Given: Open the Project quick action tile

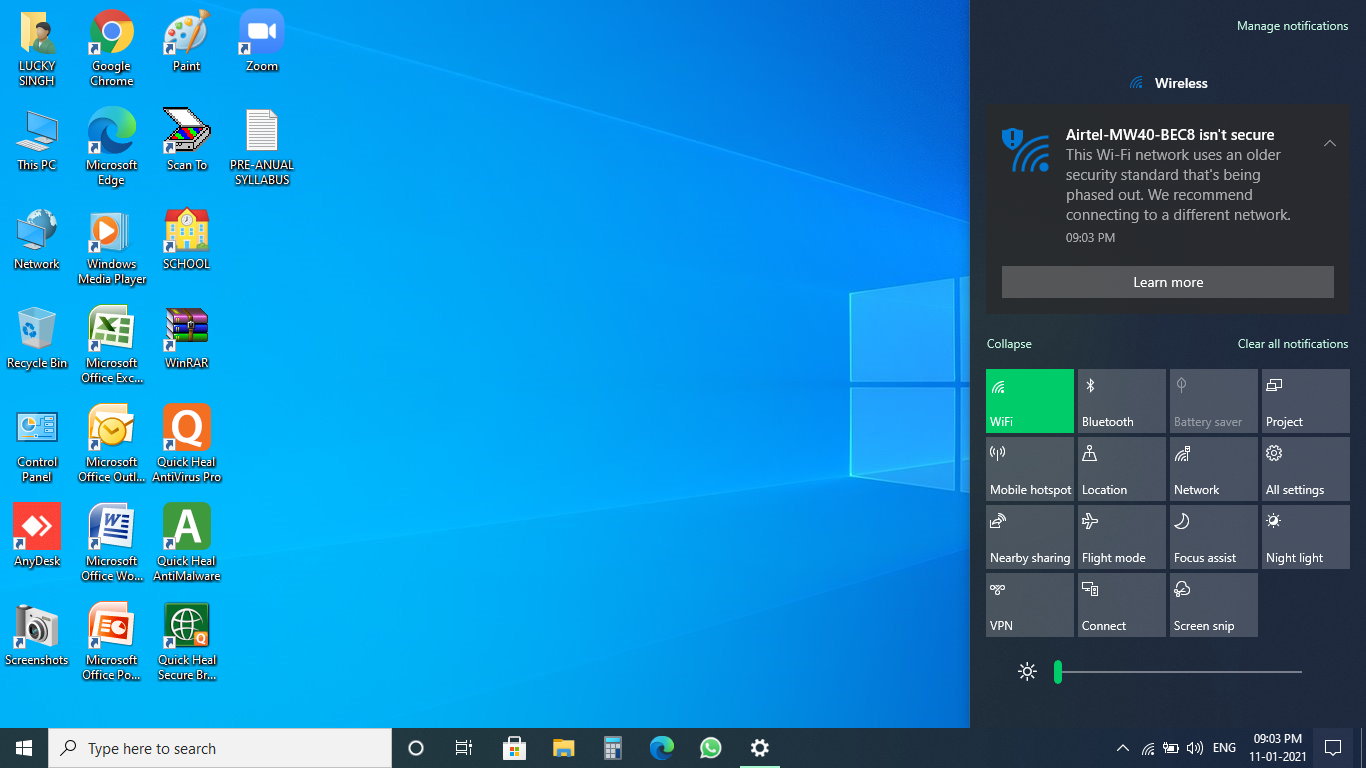Looking at the screenshot, I should [x=1306, y=401].
